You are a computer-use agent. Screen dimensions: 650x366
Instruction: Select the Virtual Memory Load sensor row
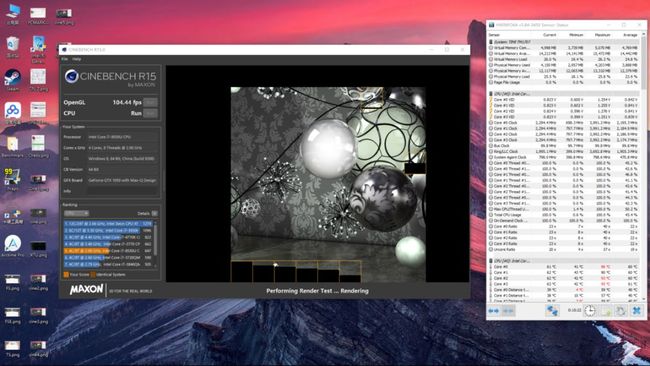(x=564, y=59)
